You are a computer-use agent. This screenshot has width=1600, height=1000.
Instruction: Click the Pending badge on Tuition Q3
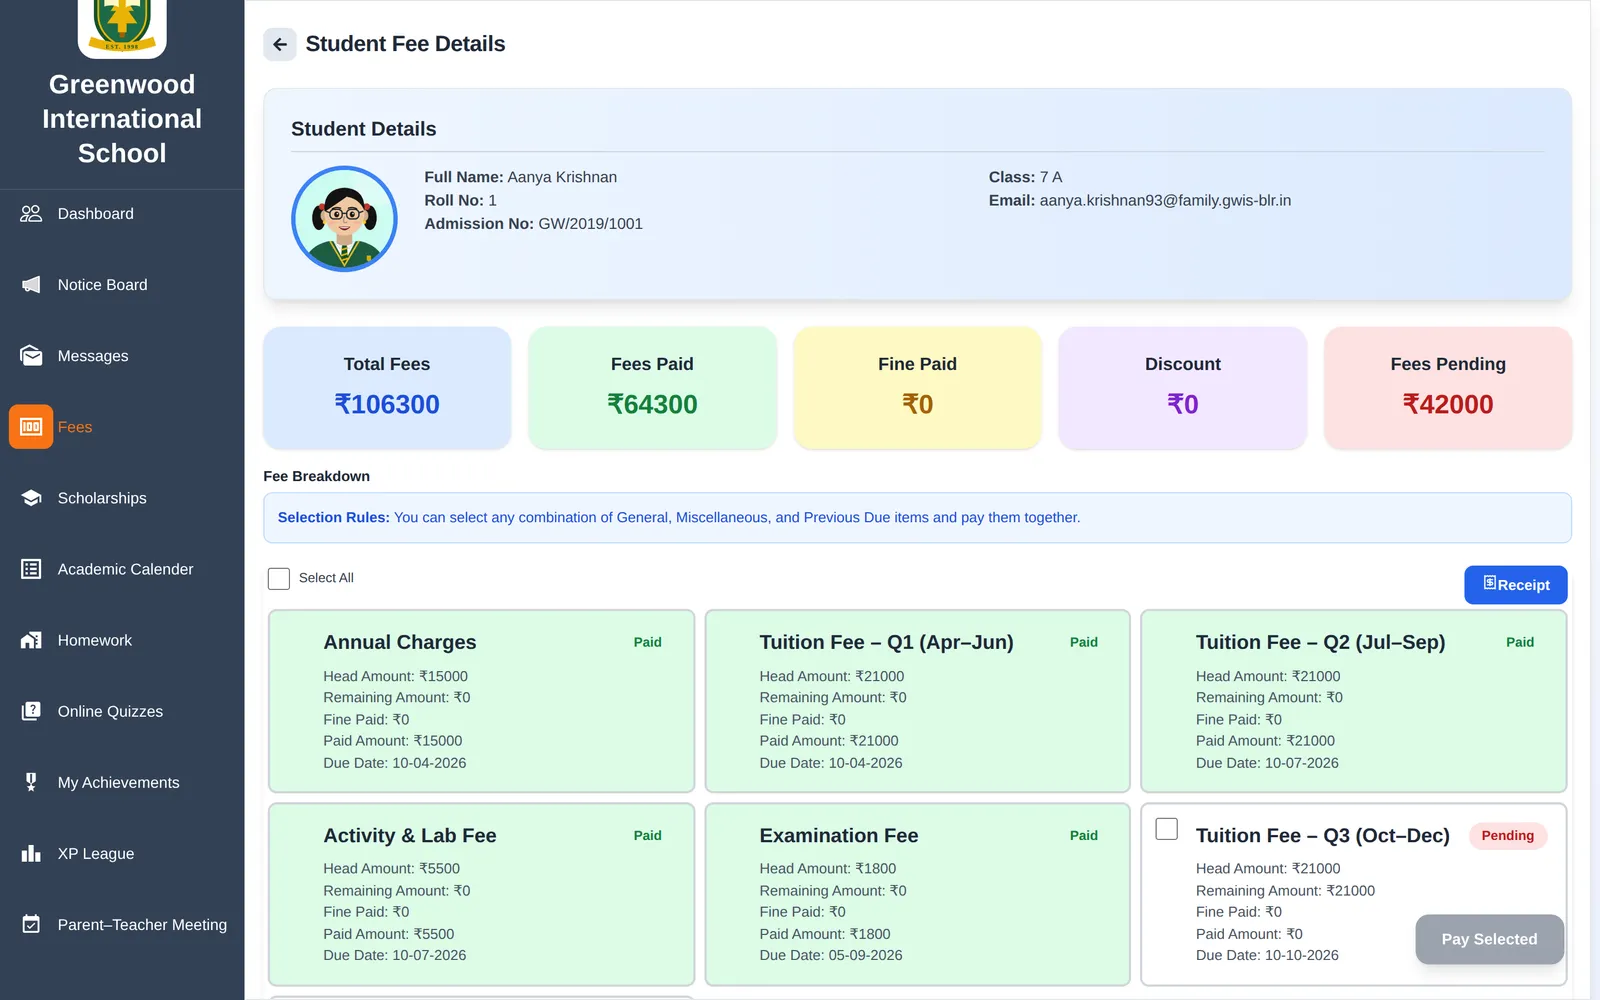1507,836
